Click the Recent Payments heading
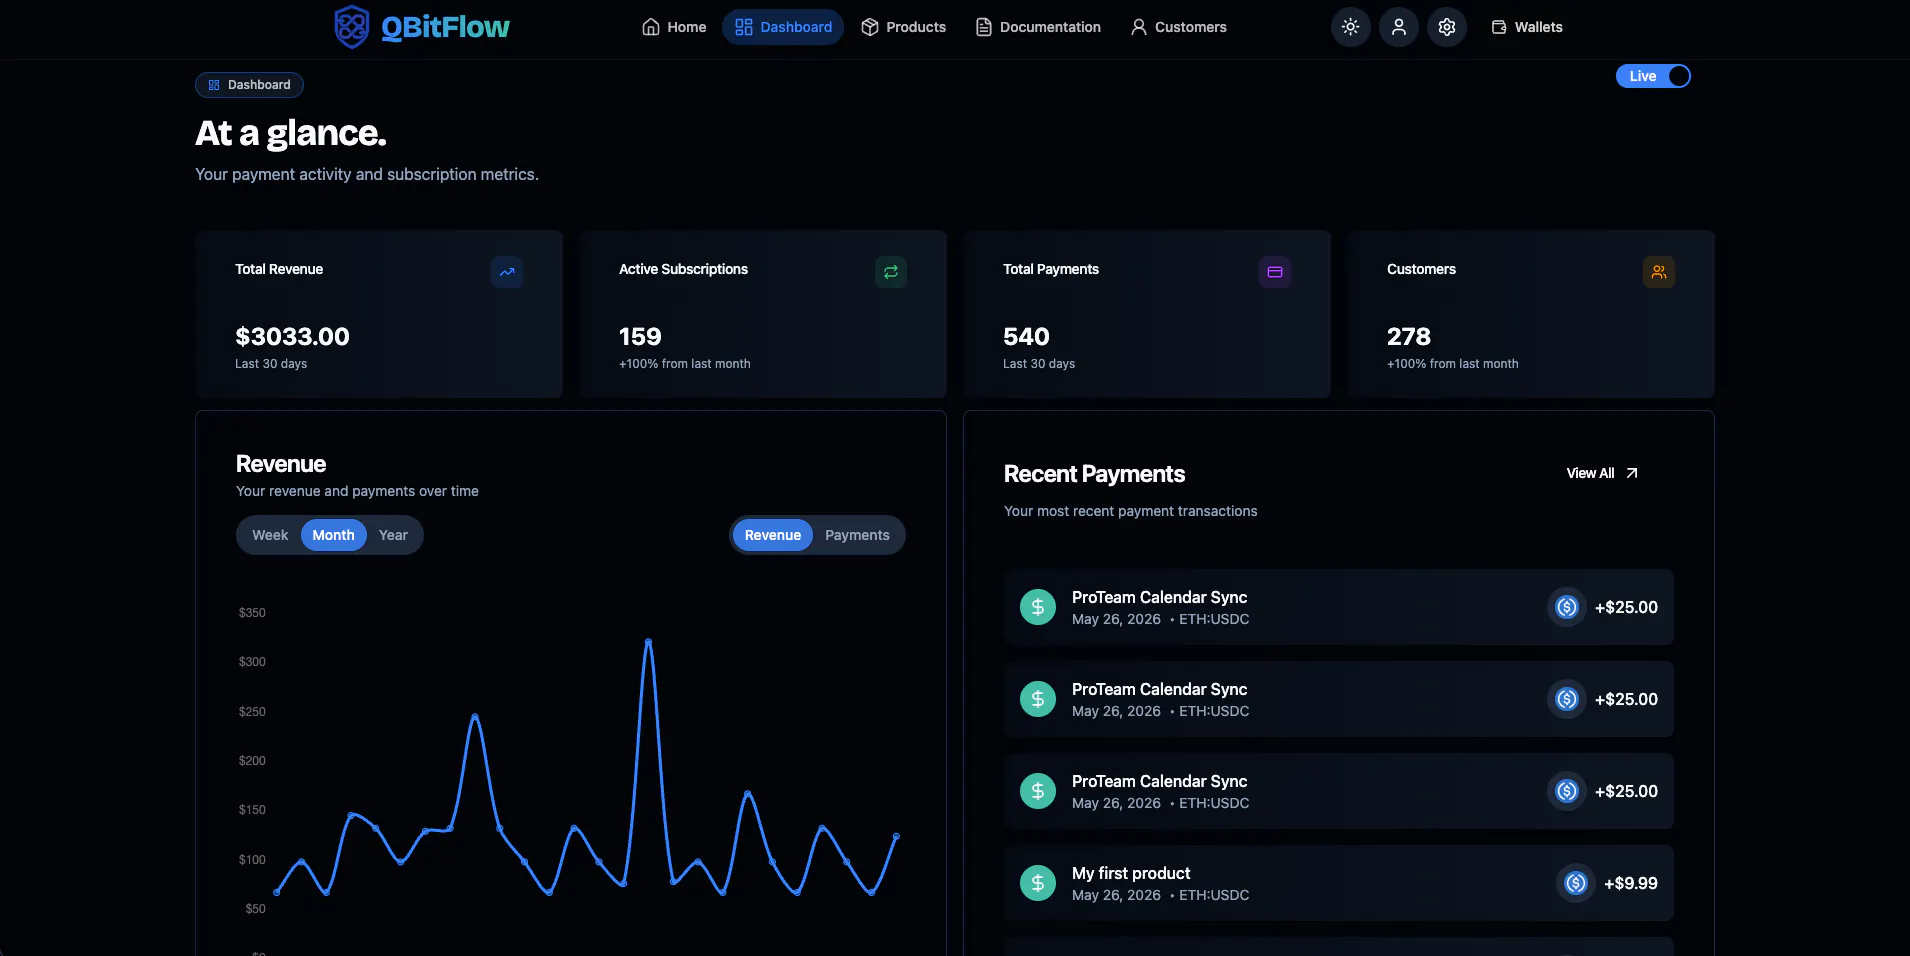The width and height of the screenshot is (1910, 956). pos(1094,474)
